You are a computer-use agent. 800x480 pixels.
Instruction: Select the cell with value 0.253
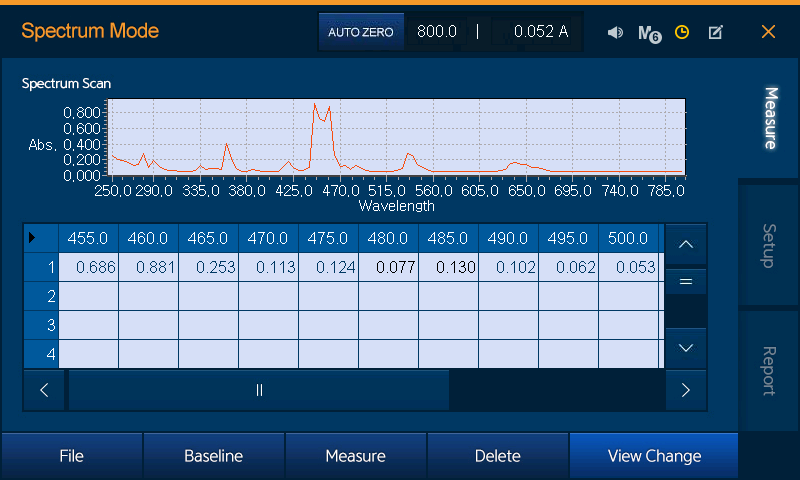208,267
